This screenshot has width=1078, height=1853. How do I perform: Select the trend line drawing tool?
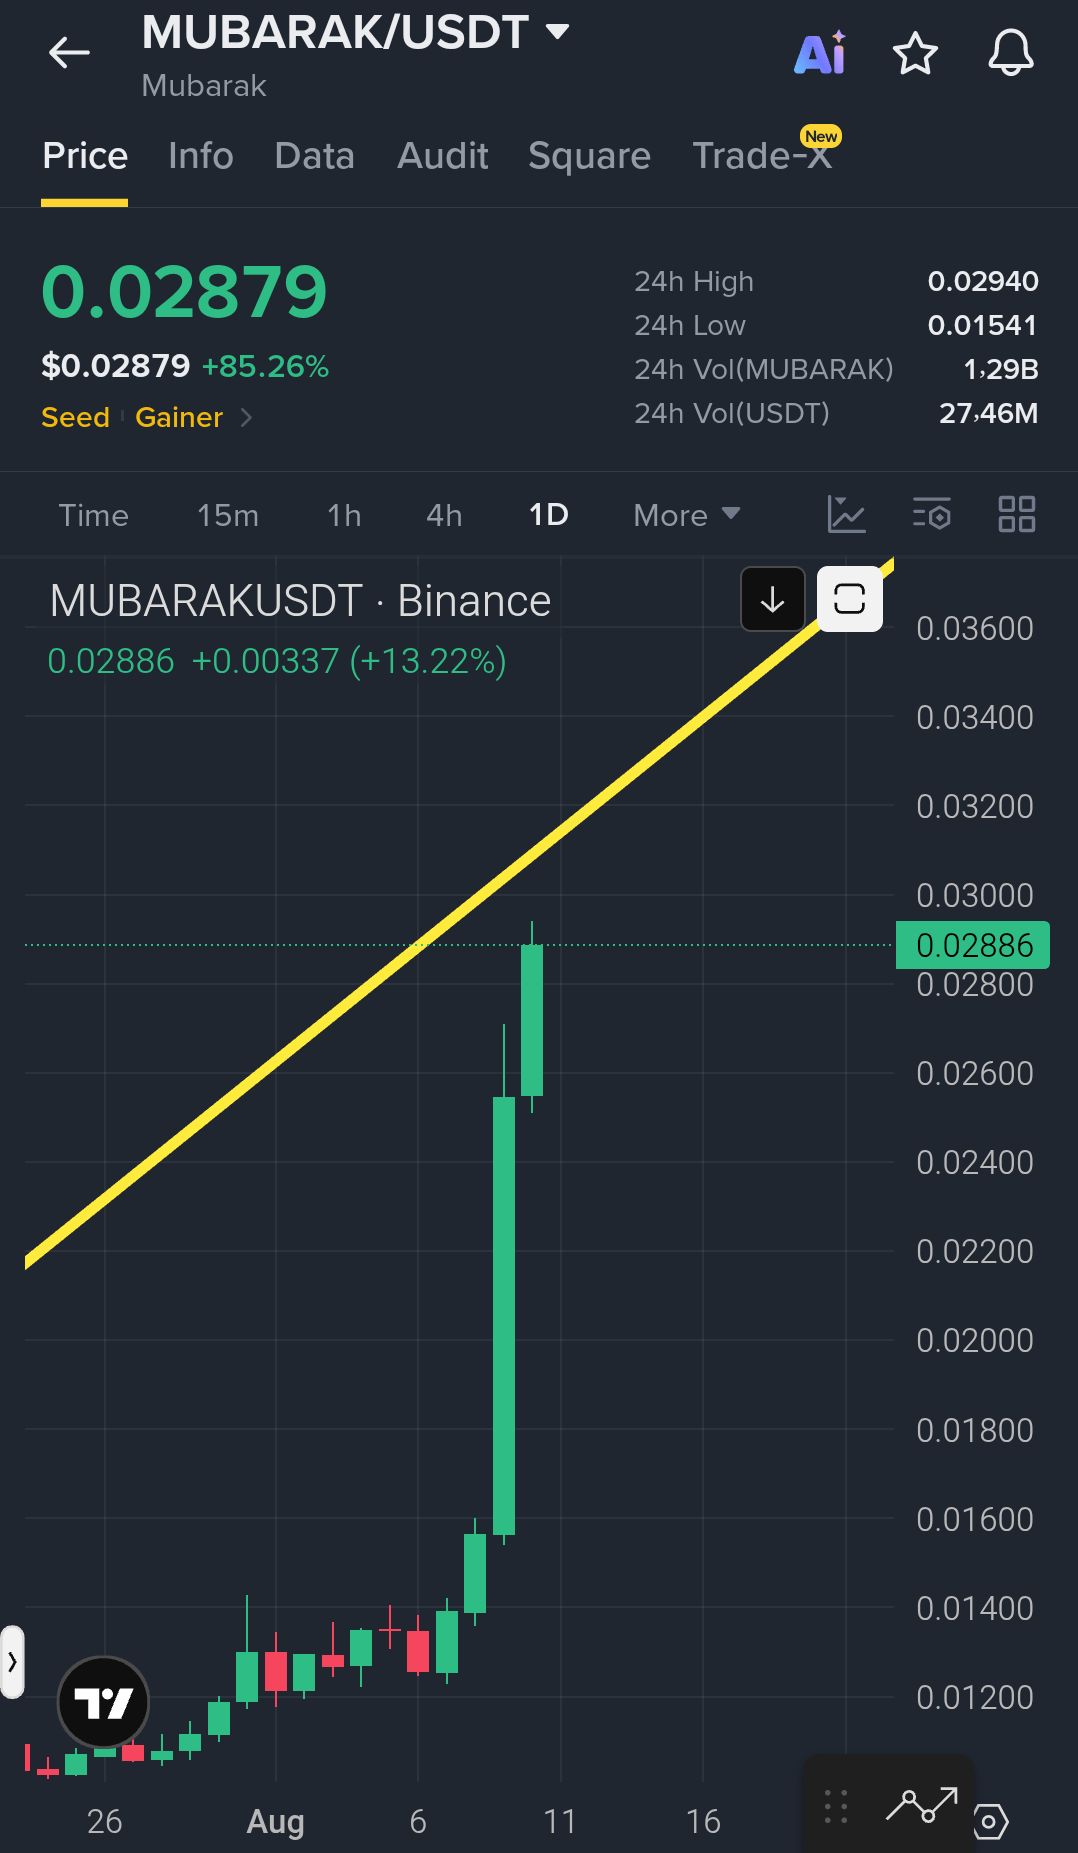point(922,1805)
